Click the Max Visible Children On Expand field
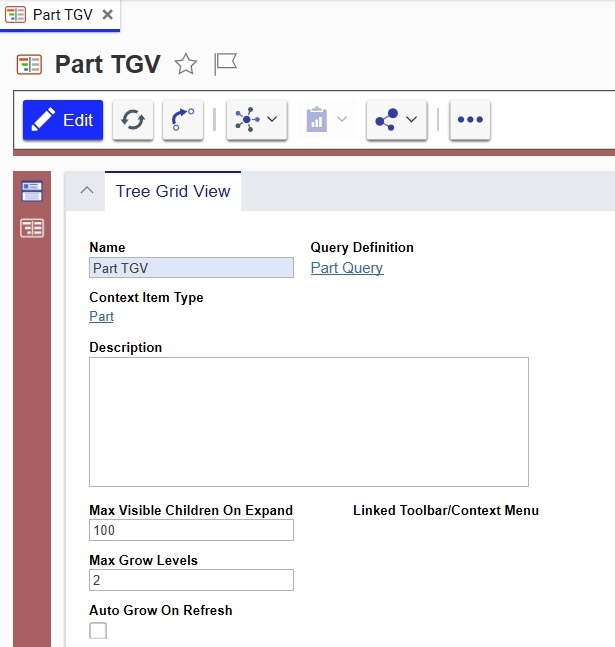The image size is (615, 647). pyautogui.click(x=192, y=530)
